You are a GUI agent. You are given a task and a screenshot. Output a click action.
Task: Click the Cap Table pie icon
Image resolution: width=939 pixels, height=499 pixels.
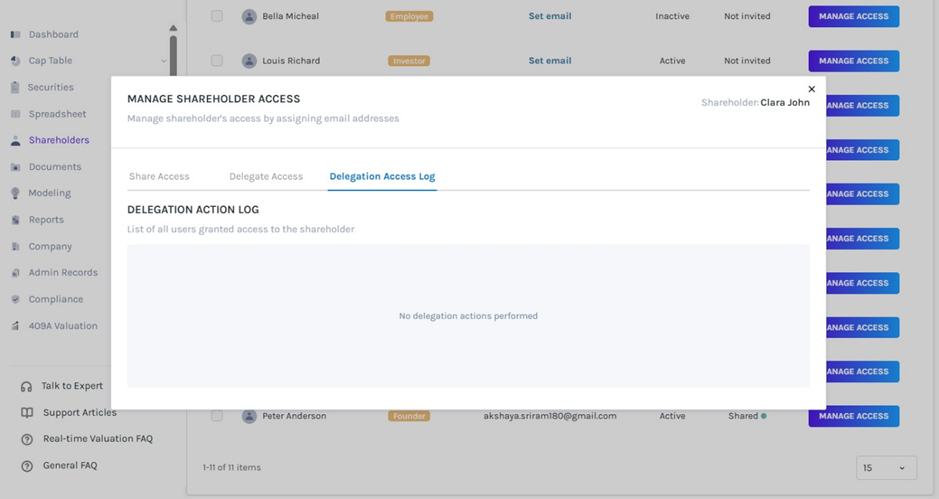click(16, 61)
